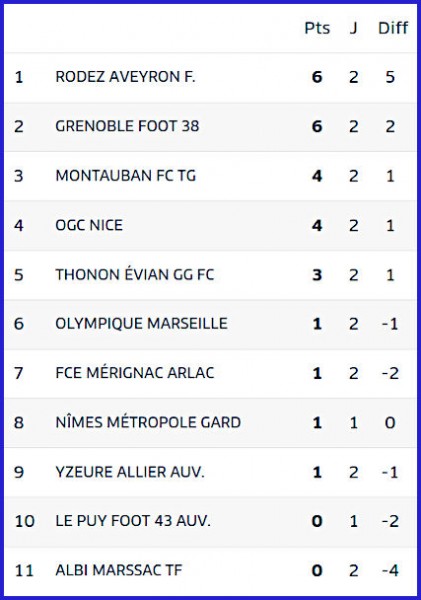Click the Diff column header
Screen dimensions: 421x600
pos(393,28)
